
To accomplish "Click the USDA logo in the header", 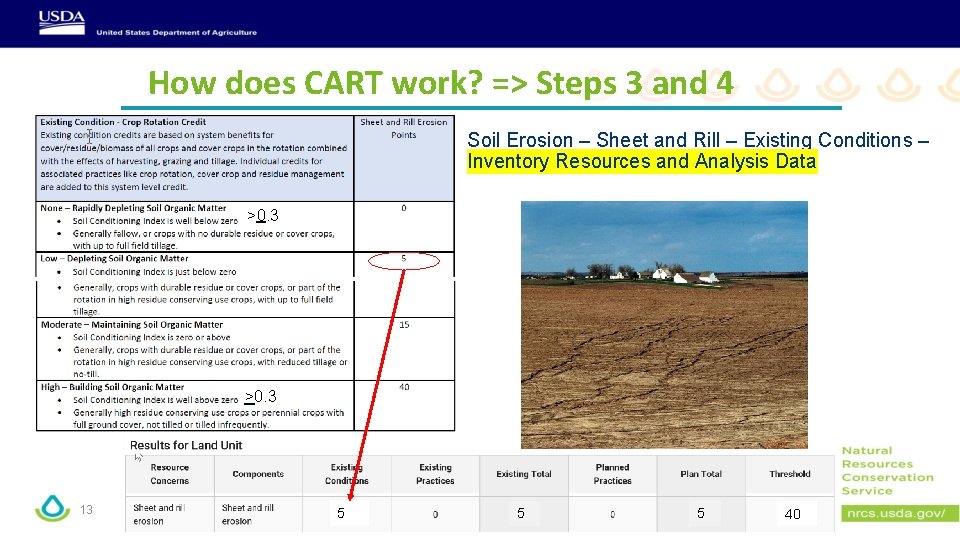I will tap(62, 23).
